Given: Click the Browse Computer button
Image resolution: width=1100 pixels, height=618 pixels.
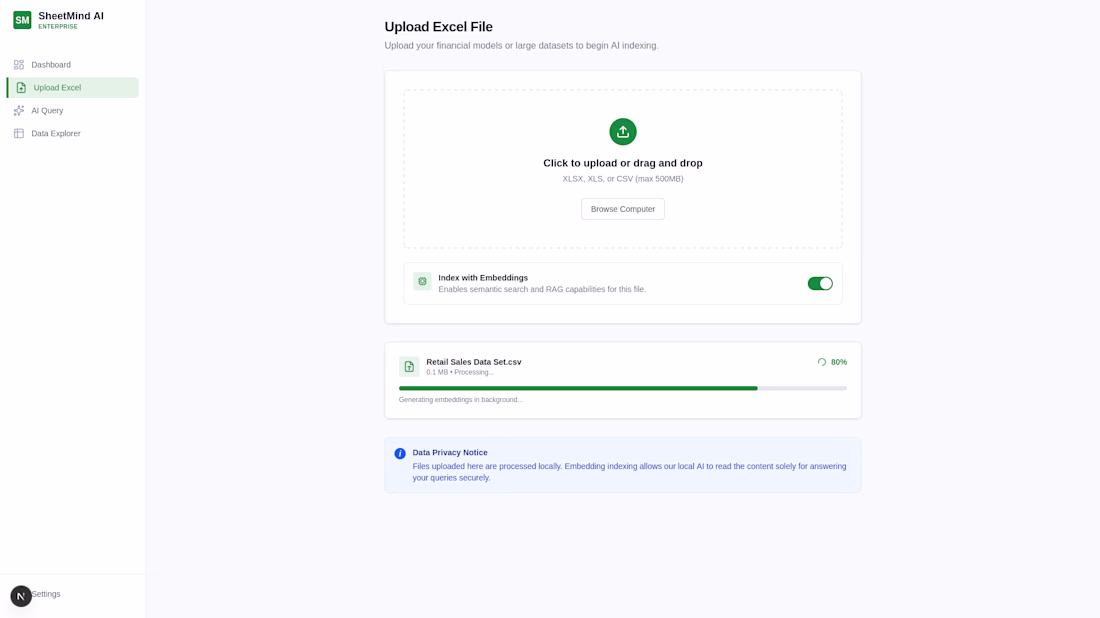Looking at the screenshot, I should (x=622, y=209).
